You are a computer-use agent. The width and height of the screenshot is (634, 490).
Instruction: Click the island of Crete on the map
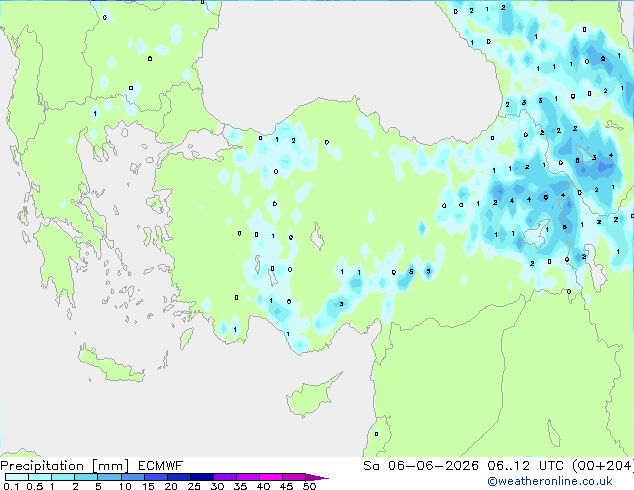tap(111, 365)
